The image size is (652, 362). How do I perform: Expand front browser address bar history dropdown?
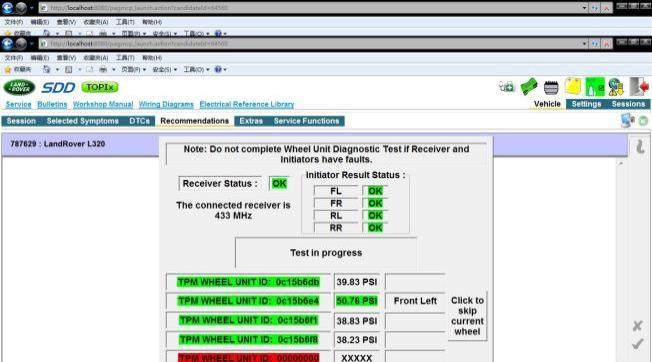(585, 44)
